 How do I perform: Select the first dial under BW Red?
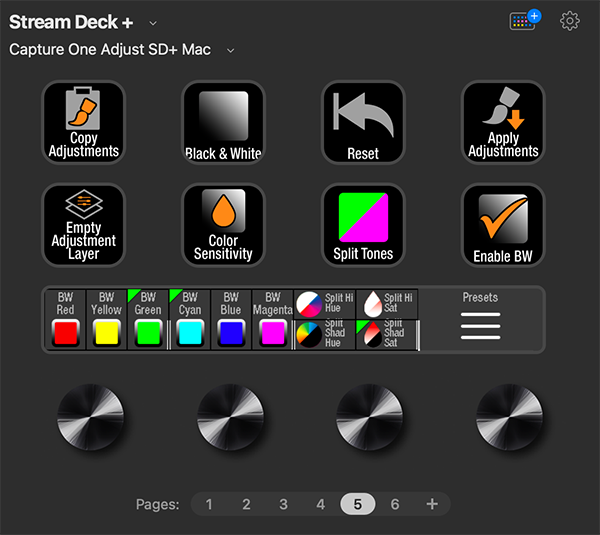tap(91, 417)
